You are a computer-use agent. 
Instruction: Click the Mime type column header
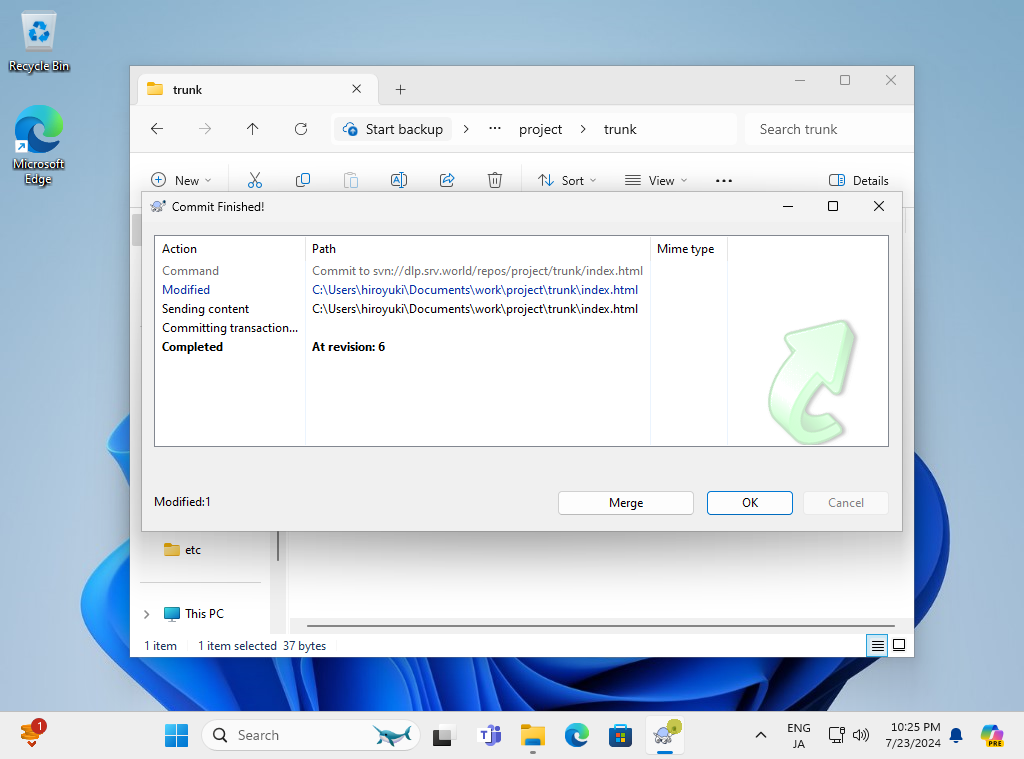688,249
